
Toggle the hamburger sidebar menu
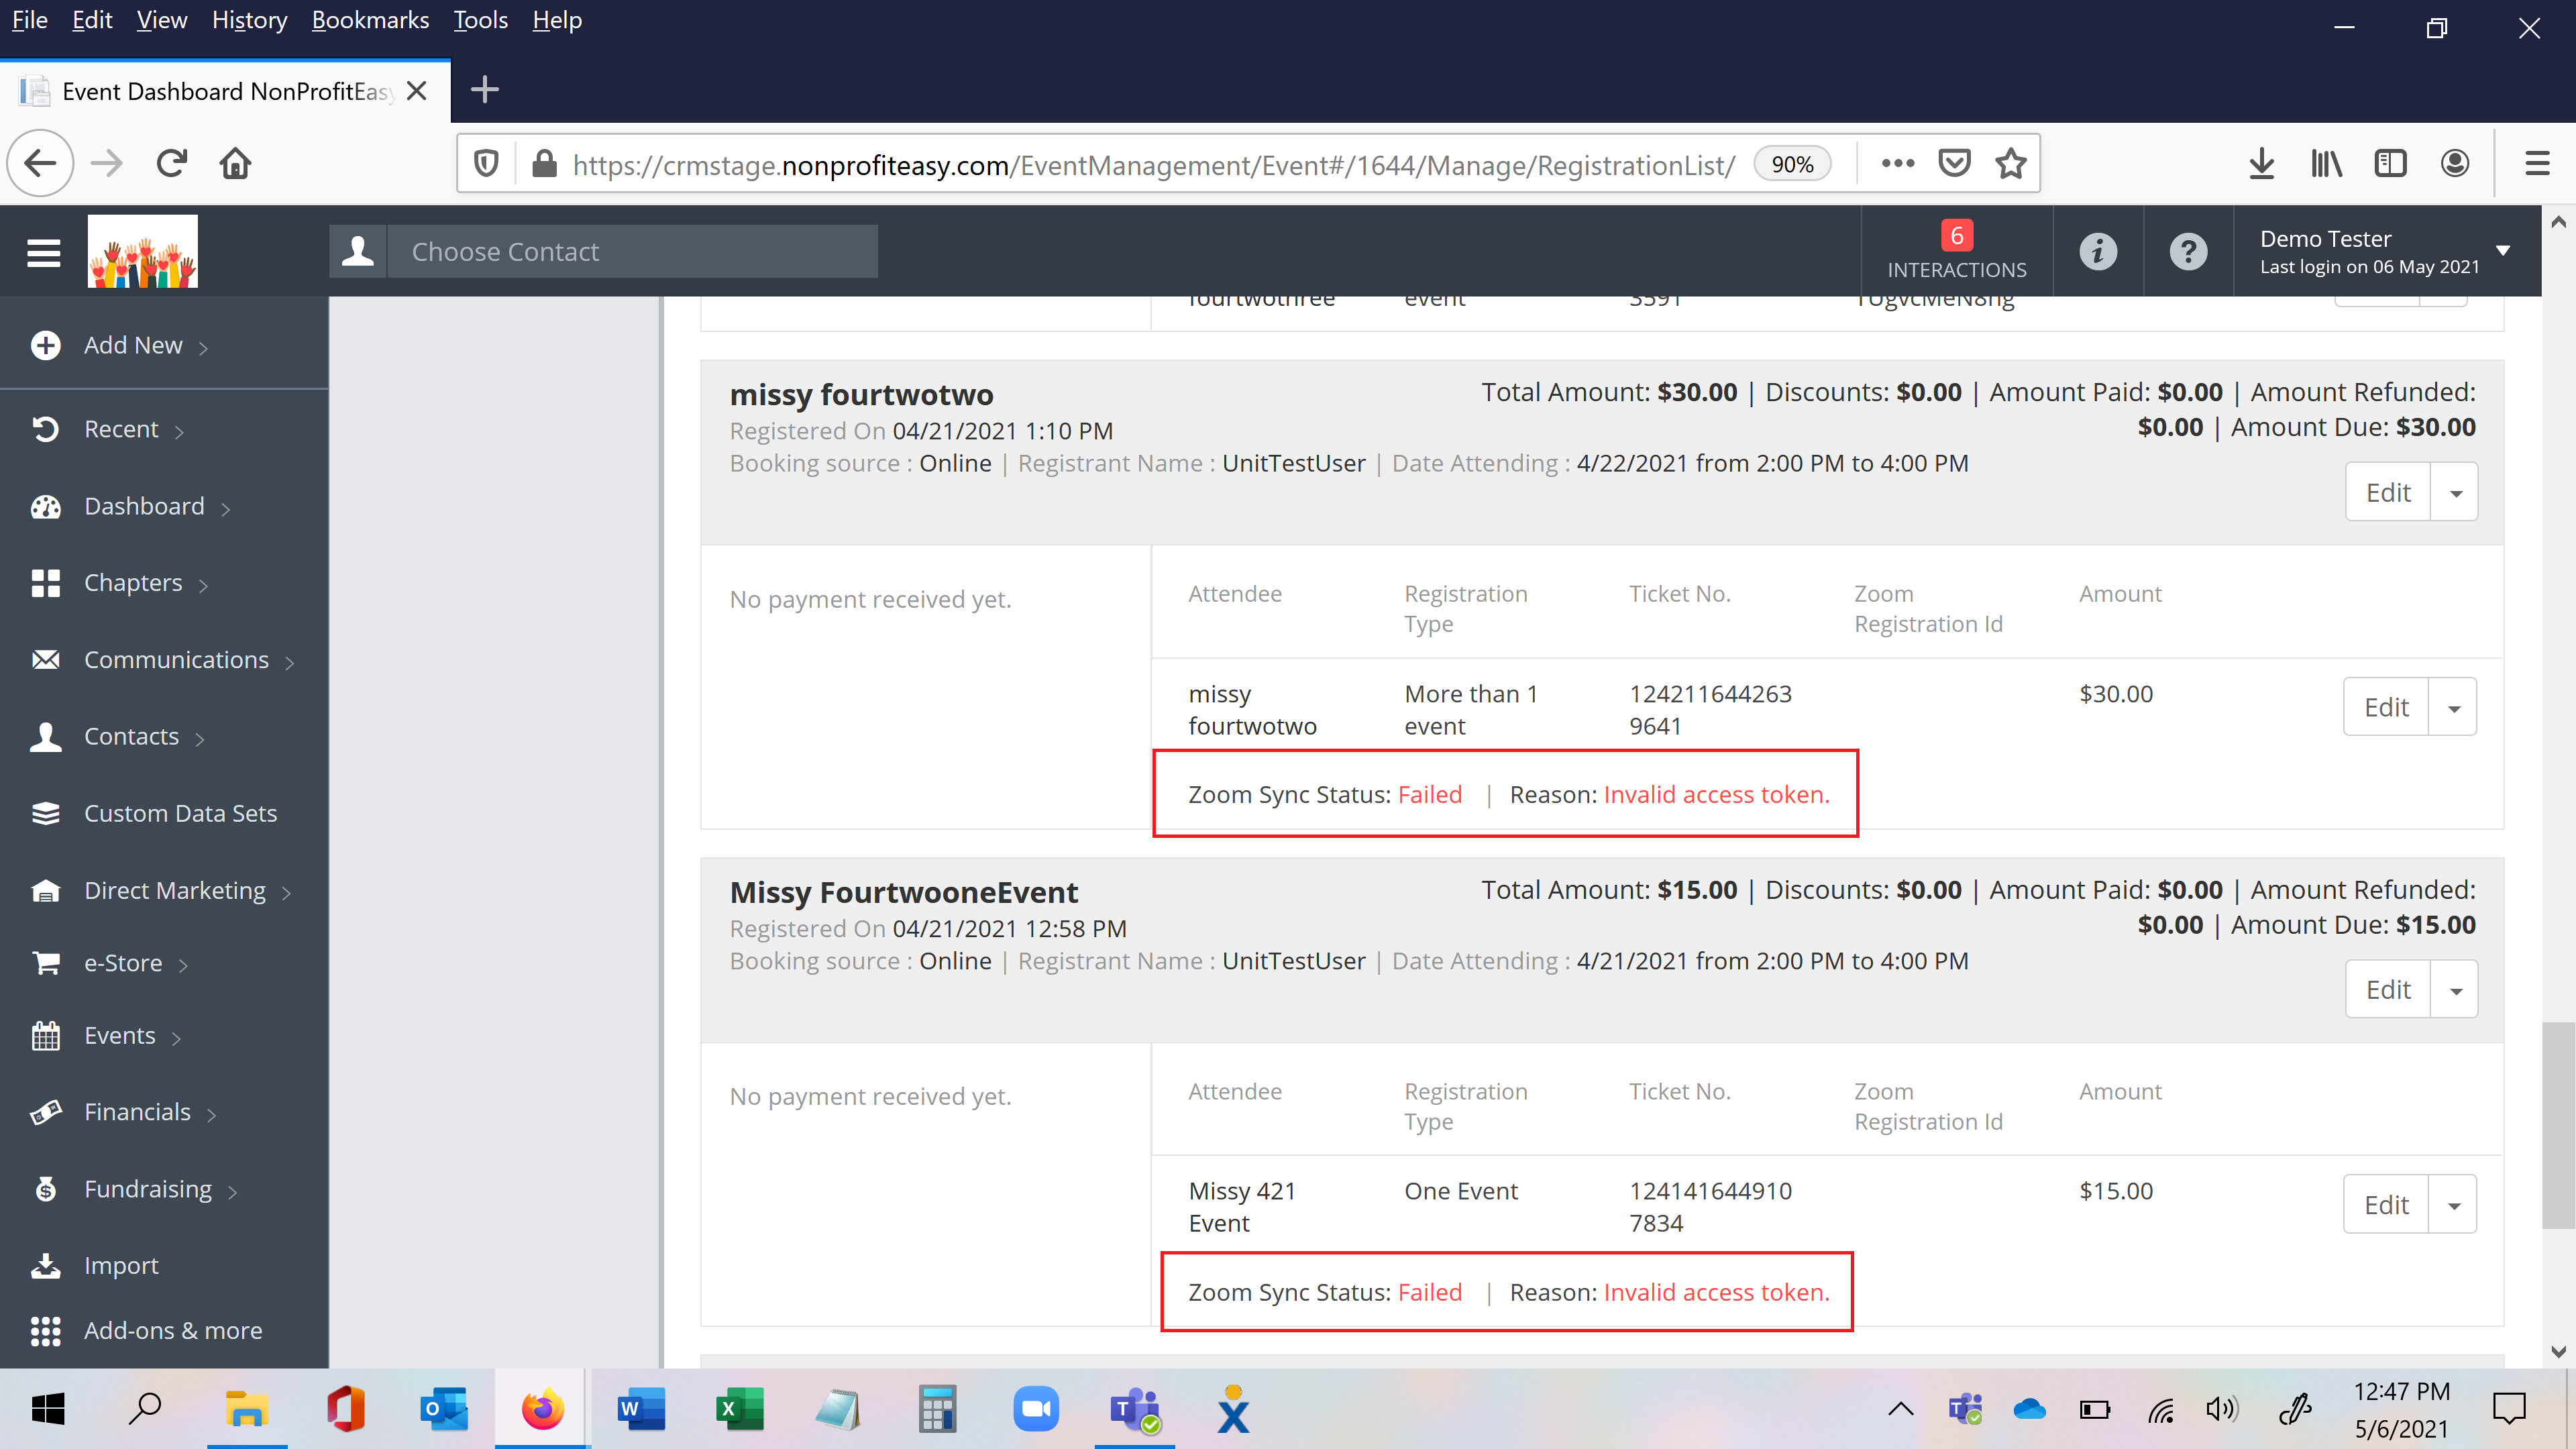(x=44, y=252)
